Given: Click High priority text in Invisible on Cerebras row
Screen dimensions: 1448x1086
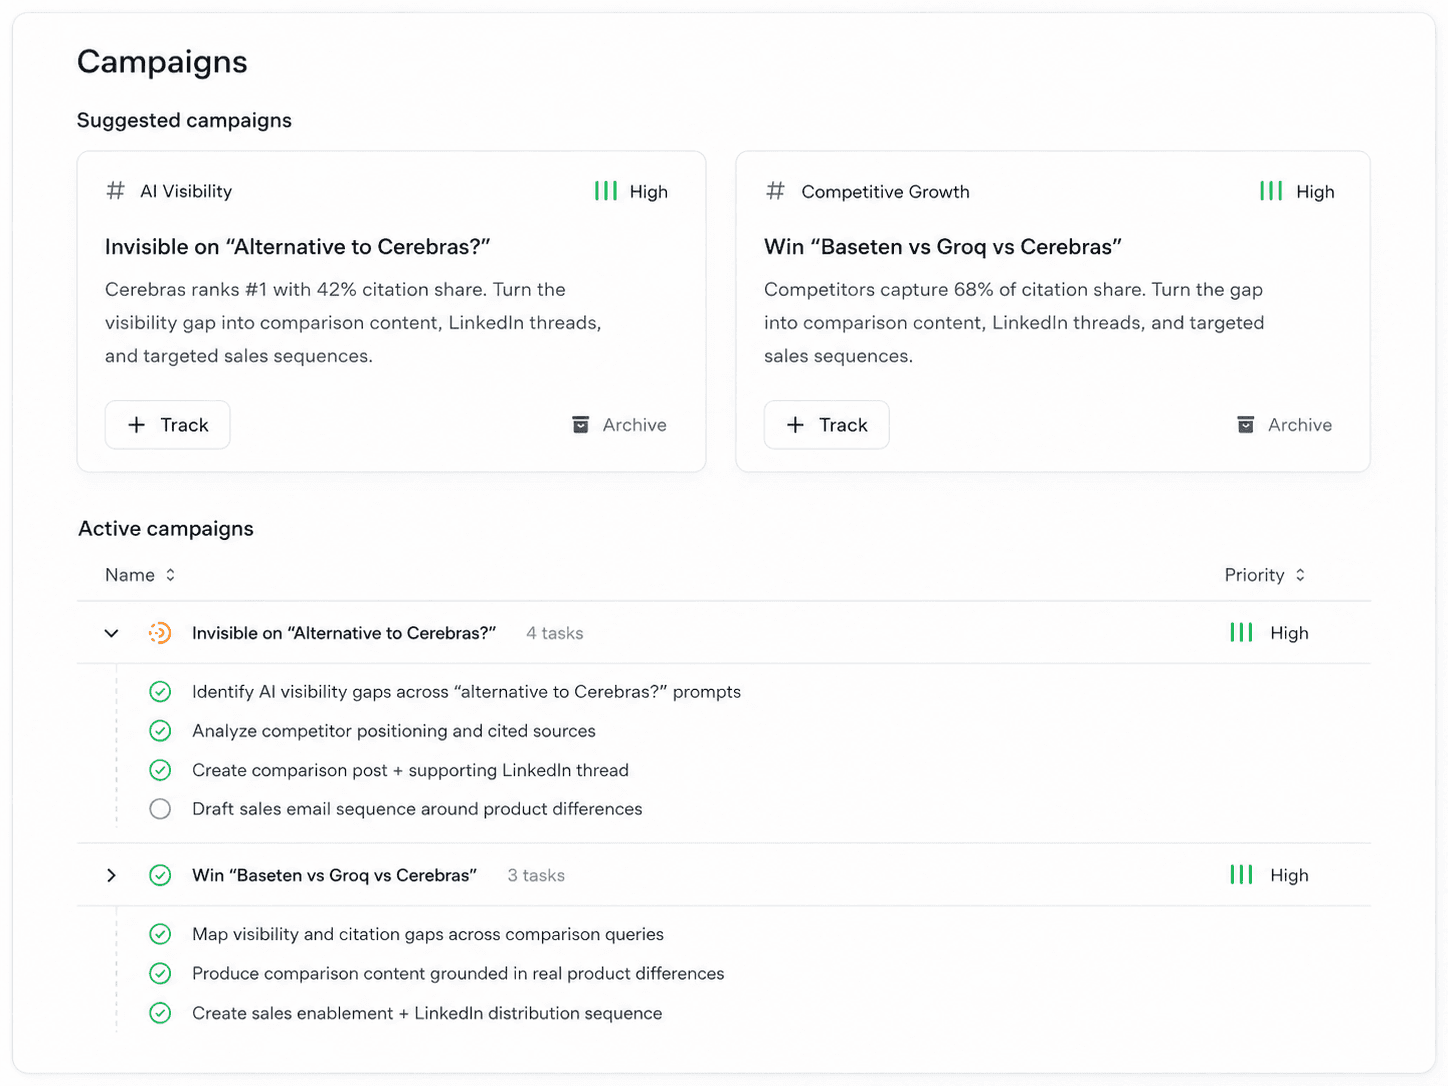Looking at the screenshot, I should (1289, 633).
